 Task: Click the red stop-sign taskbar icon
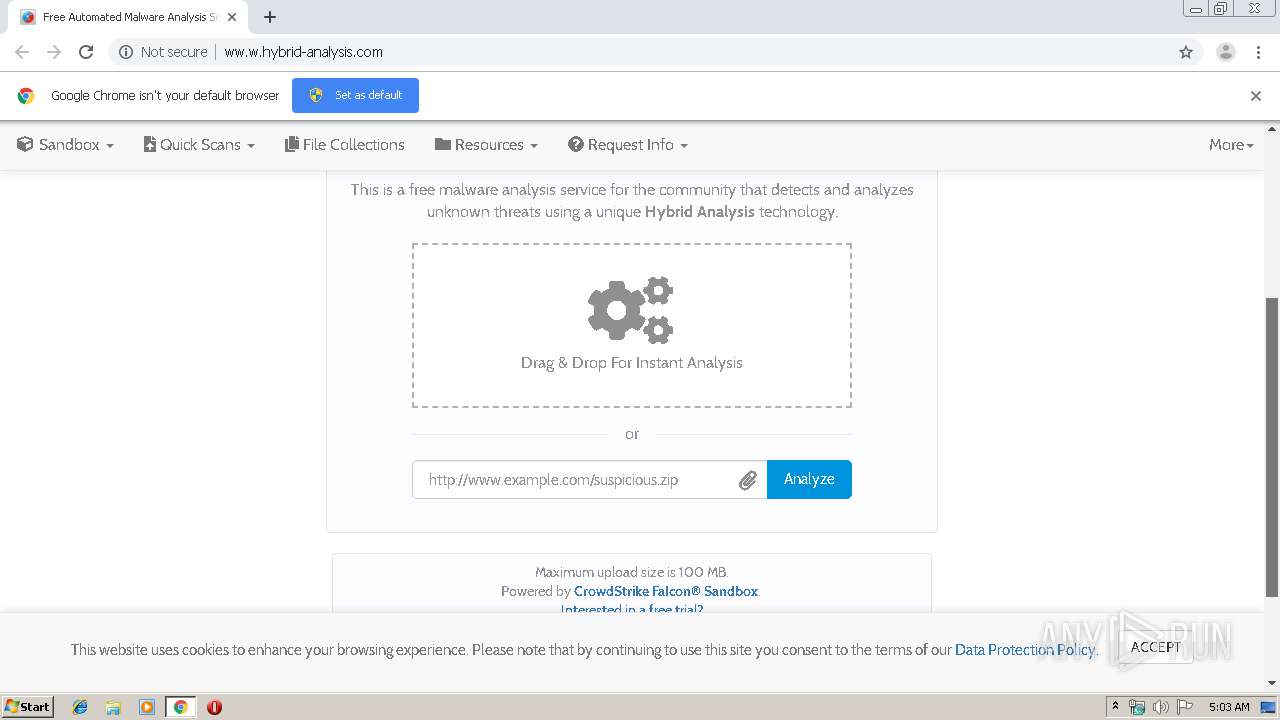click(214, 707)
